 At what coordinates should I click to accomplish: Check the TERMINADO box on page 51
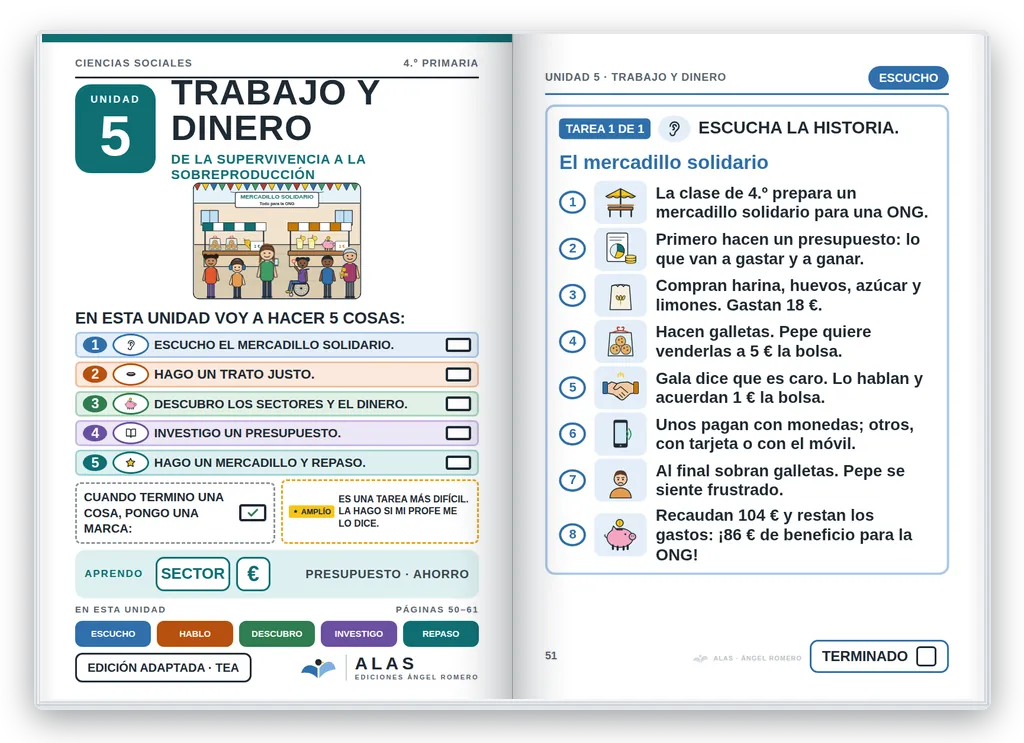point(926,656)
